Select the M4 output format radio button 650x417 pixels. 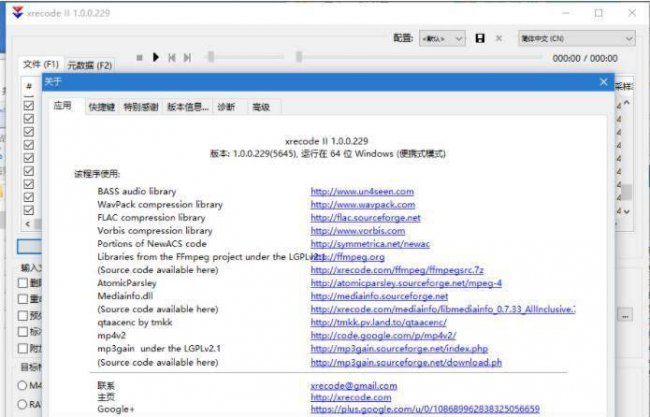[x=22, y=386]
